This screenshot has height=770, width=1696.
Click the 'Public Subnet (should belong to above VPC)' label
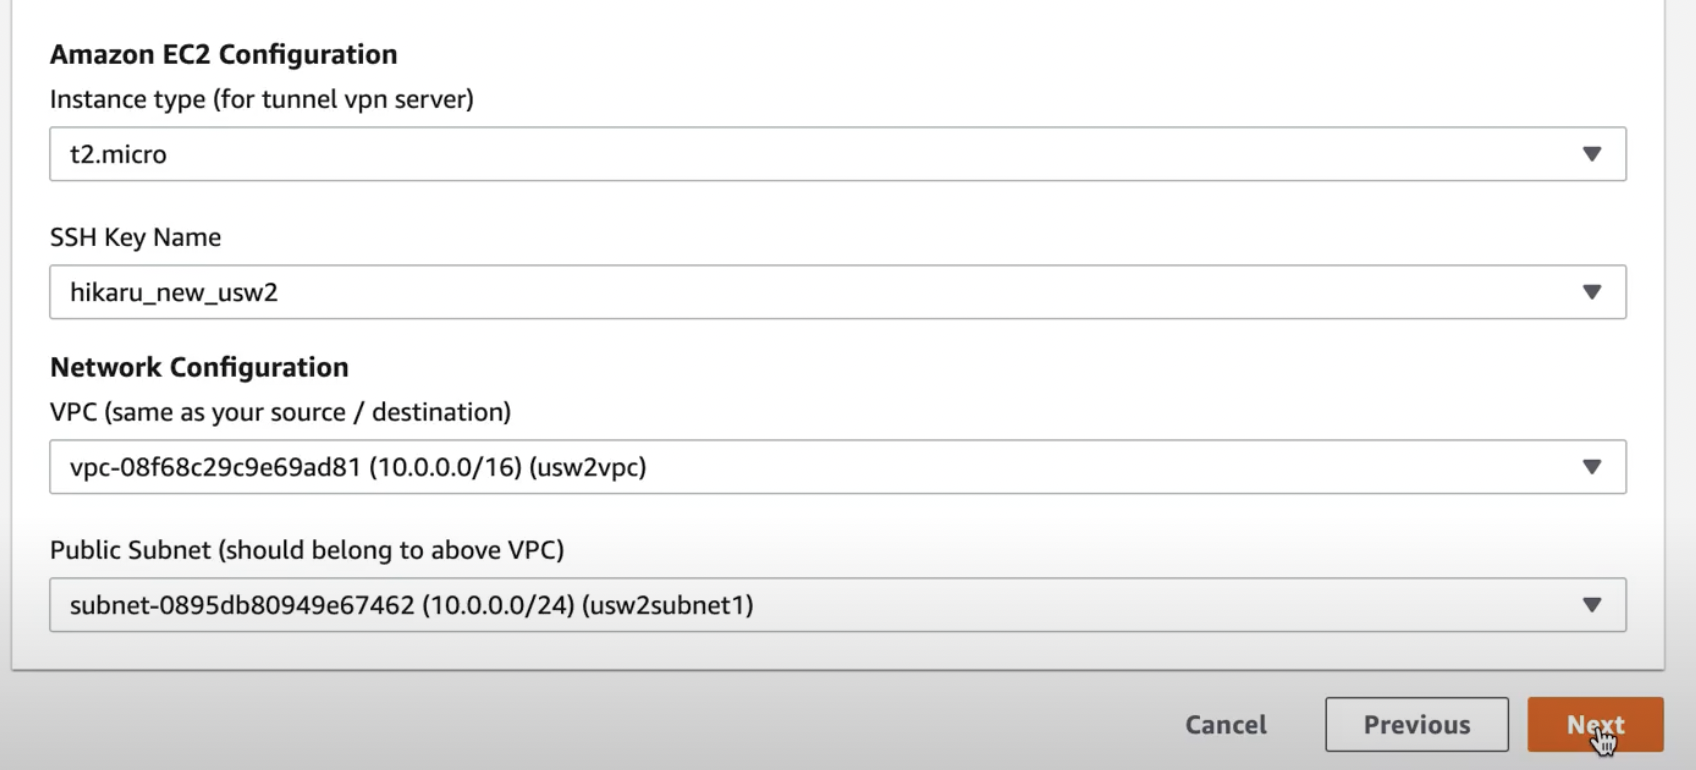[x=307, y=550]
